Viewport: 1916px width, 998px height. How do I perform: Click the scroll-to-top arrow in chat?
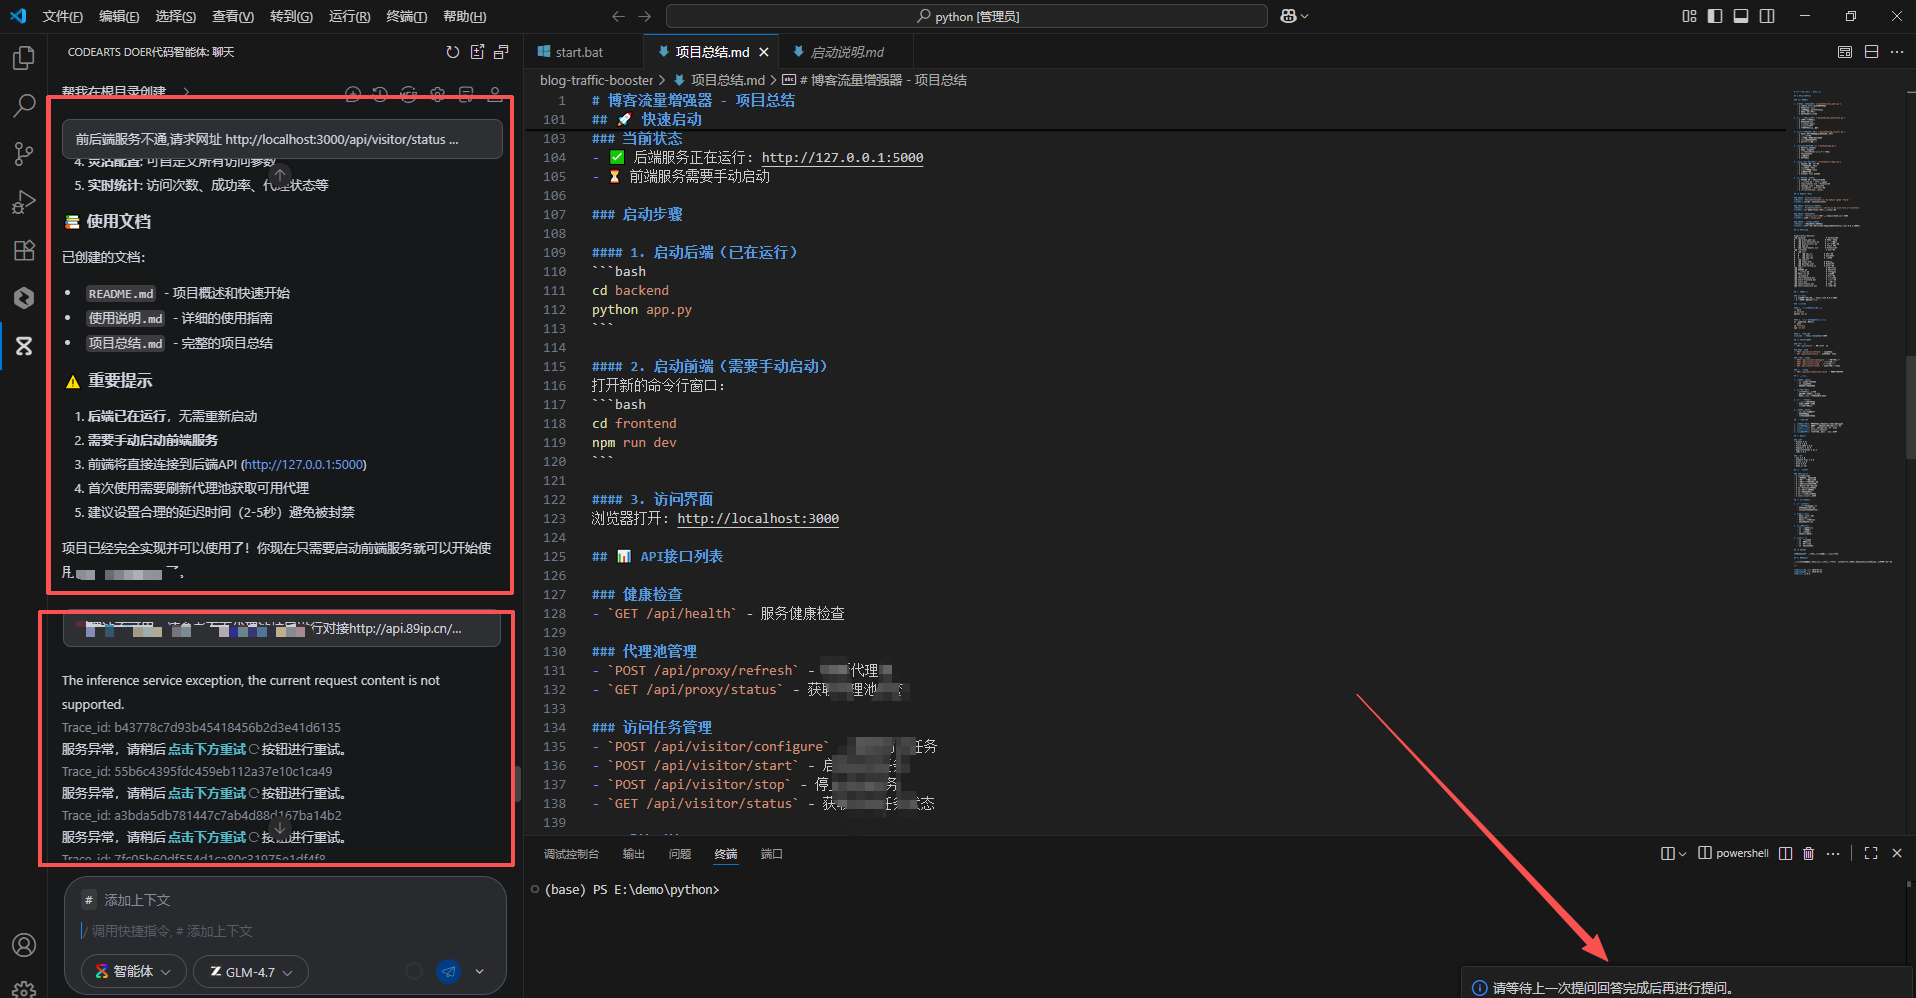point(280,175)
